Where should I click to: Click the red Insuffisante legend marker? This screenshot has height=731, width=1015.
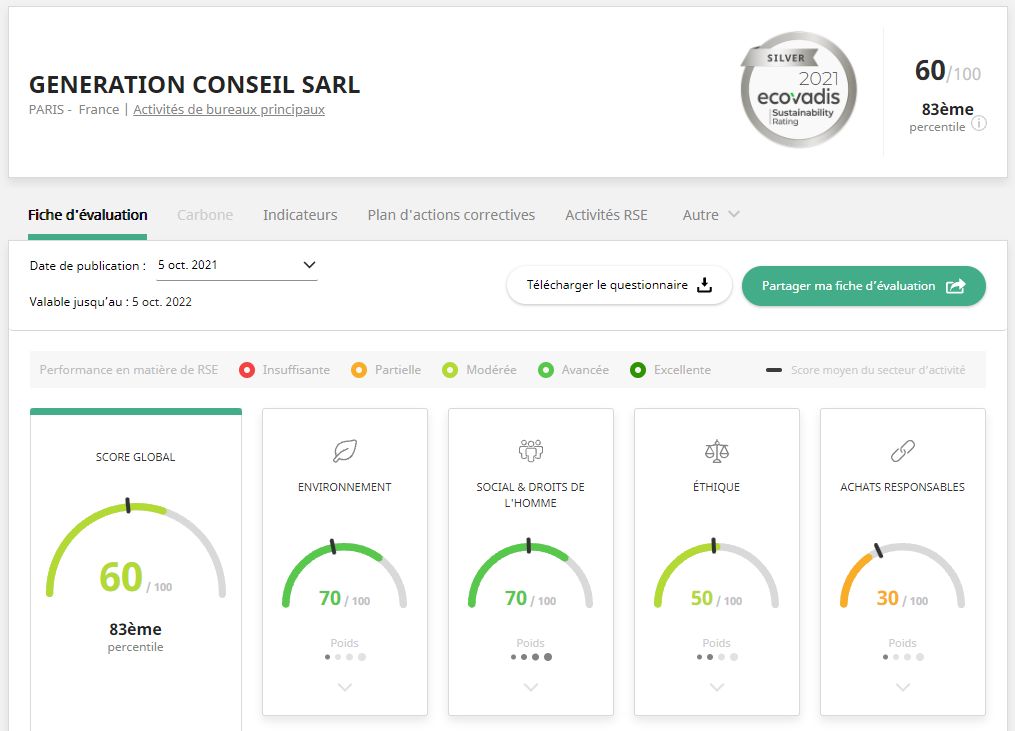(x=247, y=370)
